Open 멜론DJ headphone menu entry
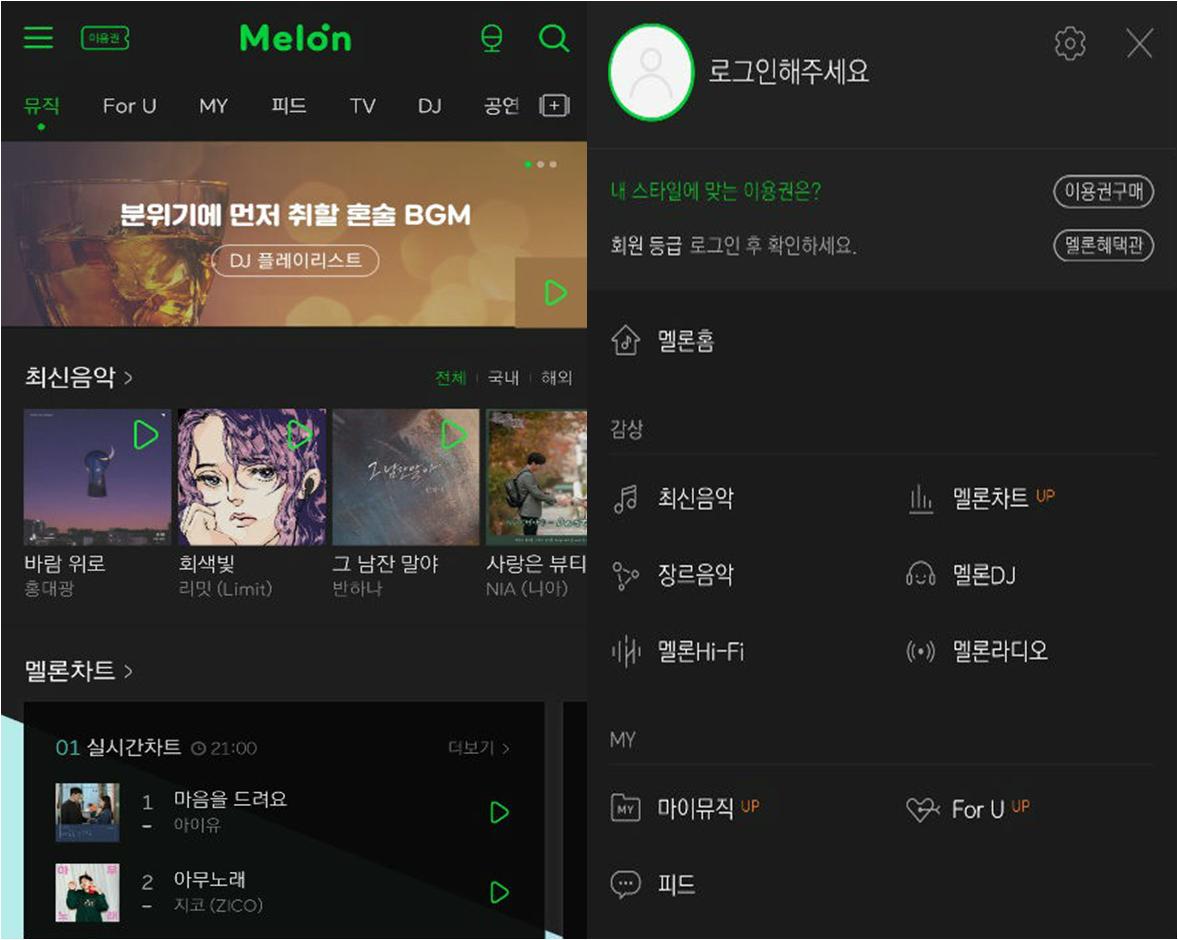Screen dimensions: 1178x940 pos(961,576)
